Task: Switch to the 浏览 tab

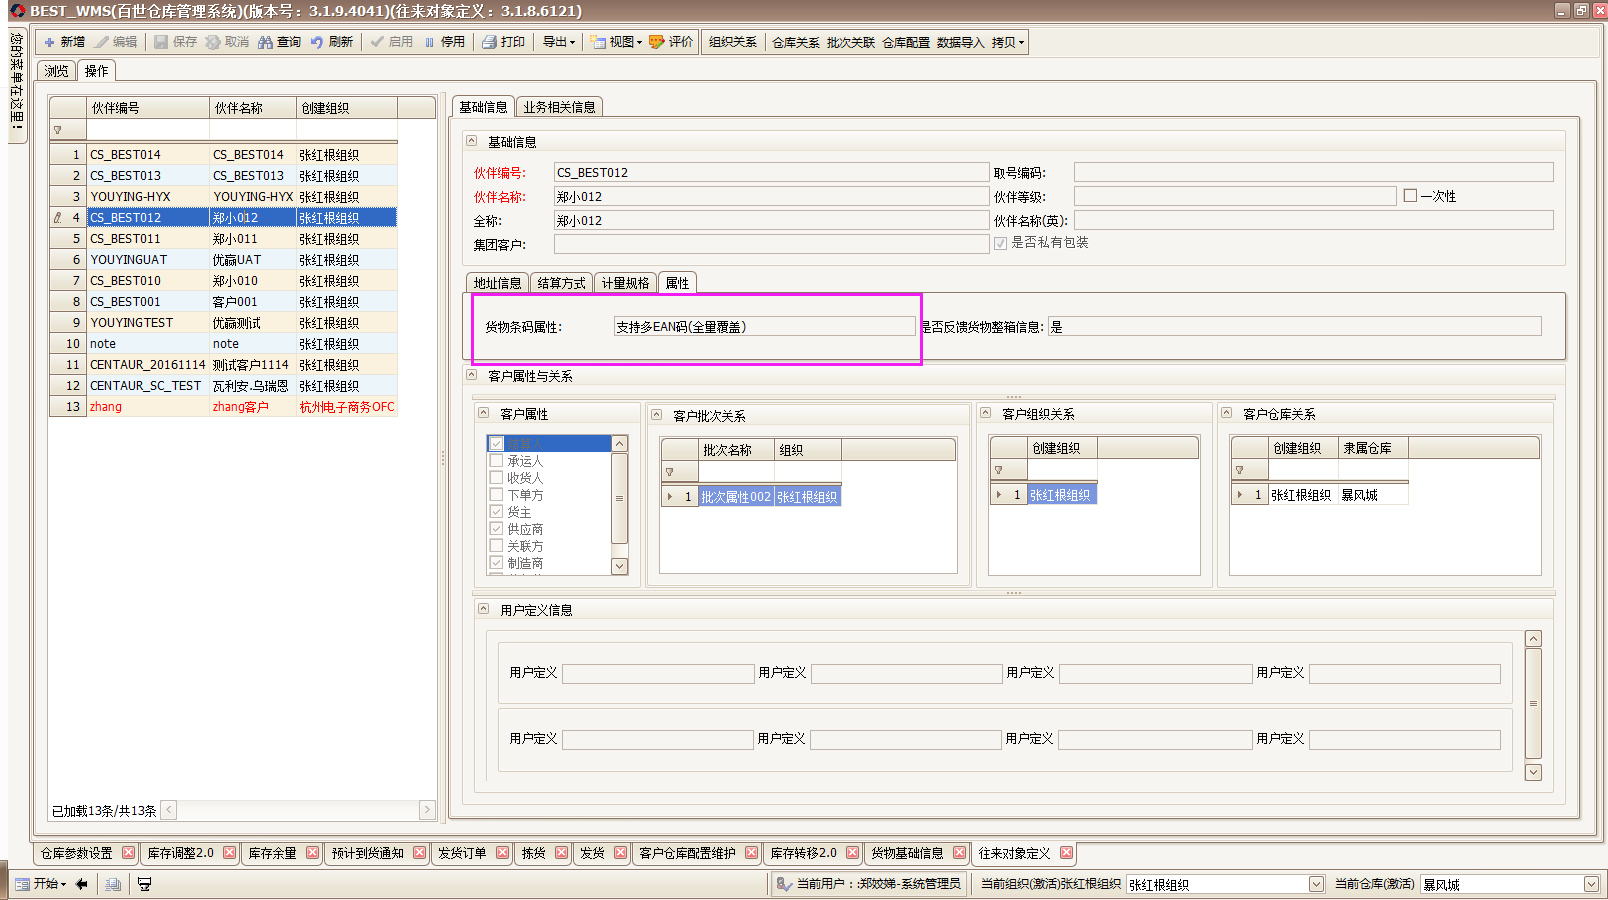Action: tap(57, 71)
